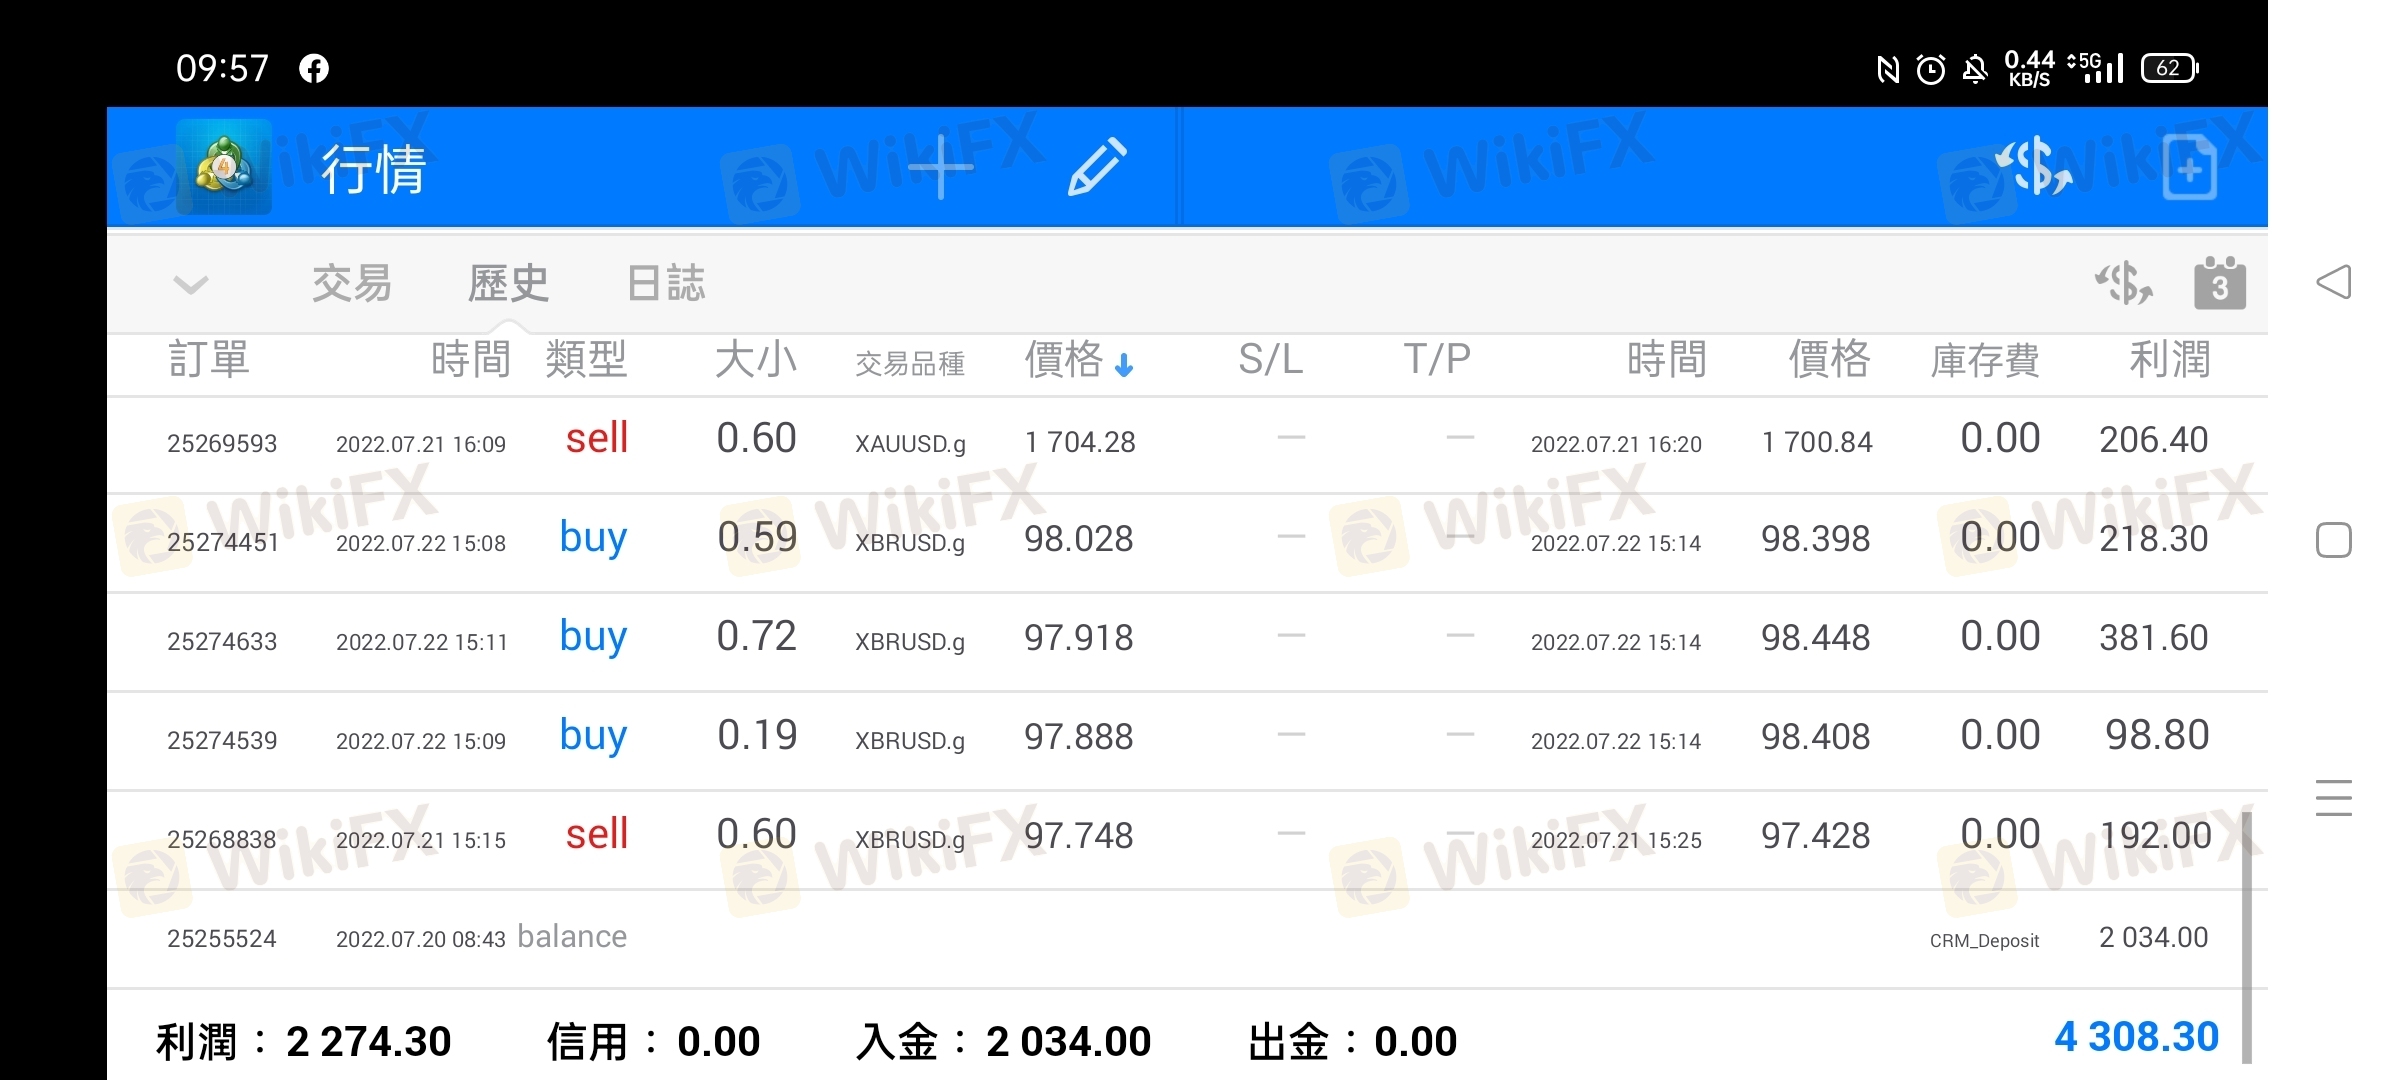Add a new symbol with plus icon
This screenshot has width=2400, height=1080.
point(940,167)
